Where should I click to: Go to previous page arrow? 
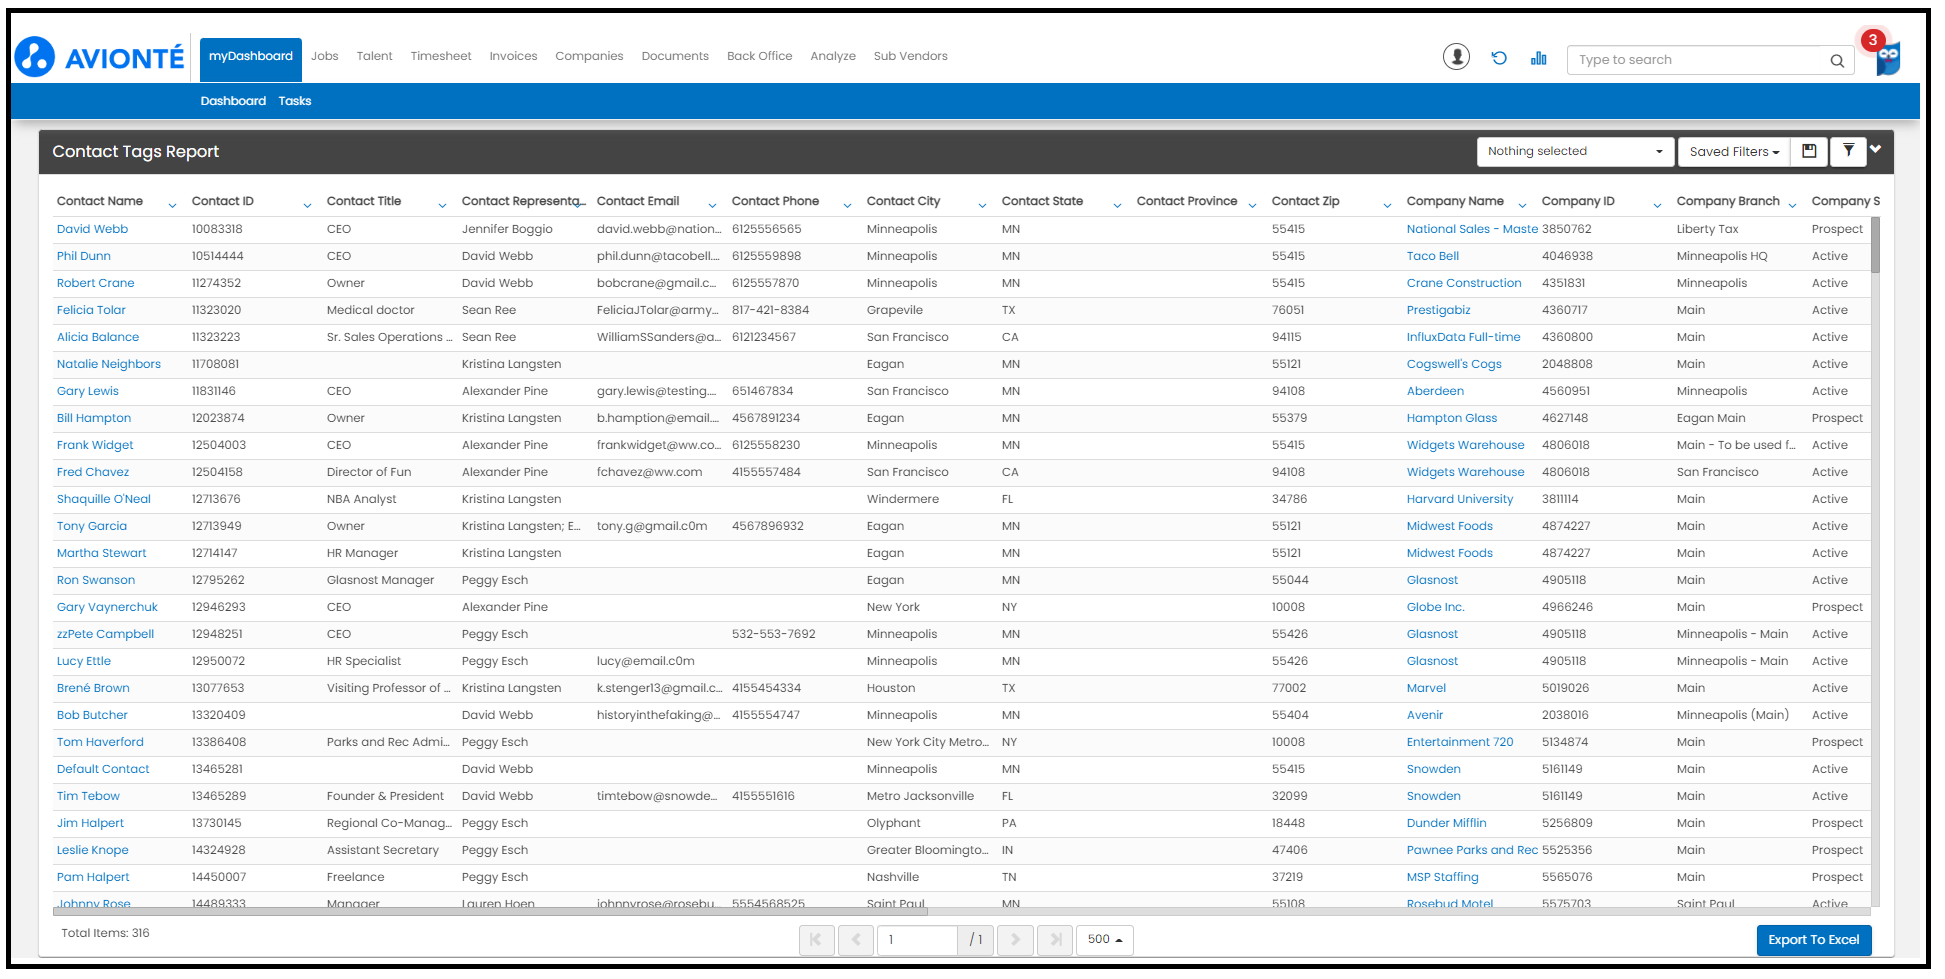coord(855,939)
